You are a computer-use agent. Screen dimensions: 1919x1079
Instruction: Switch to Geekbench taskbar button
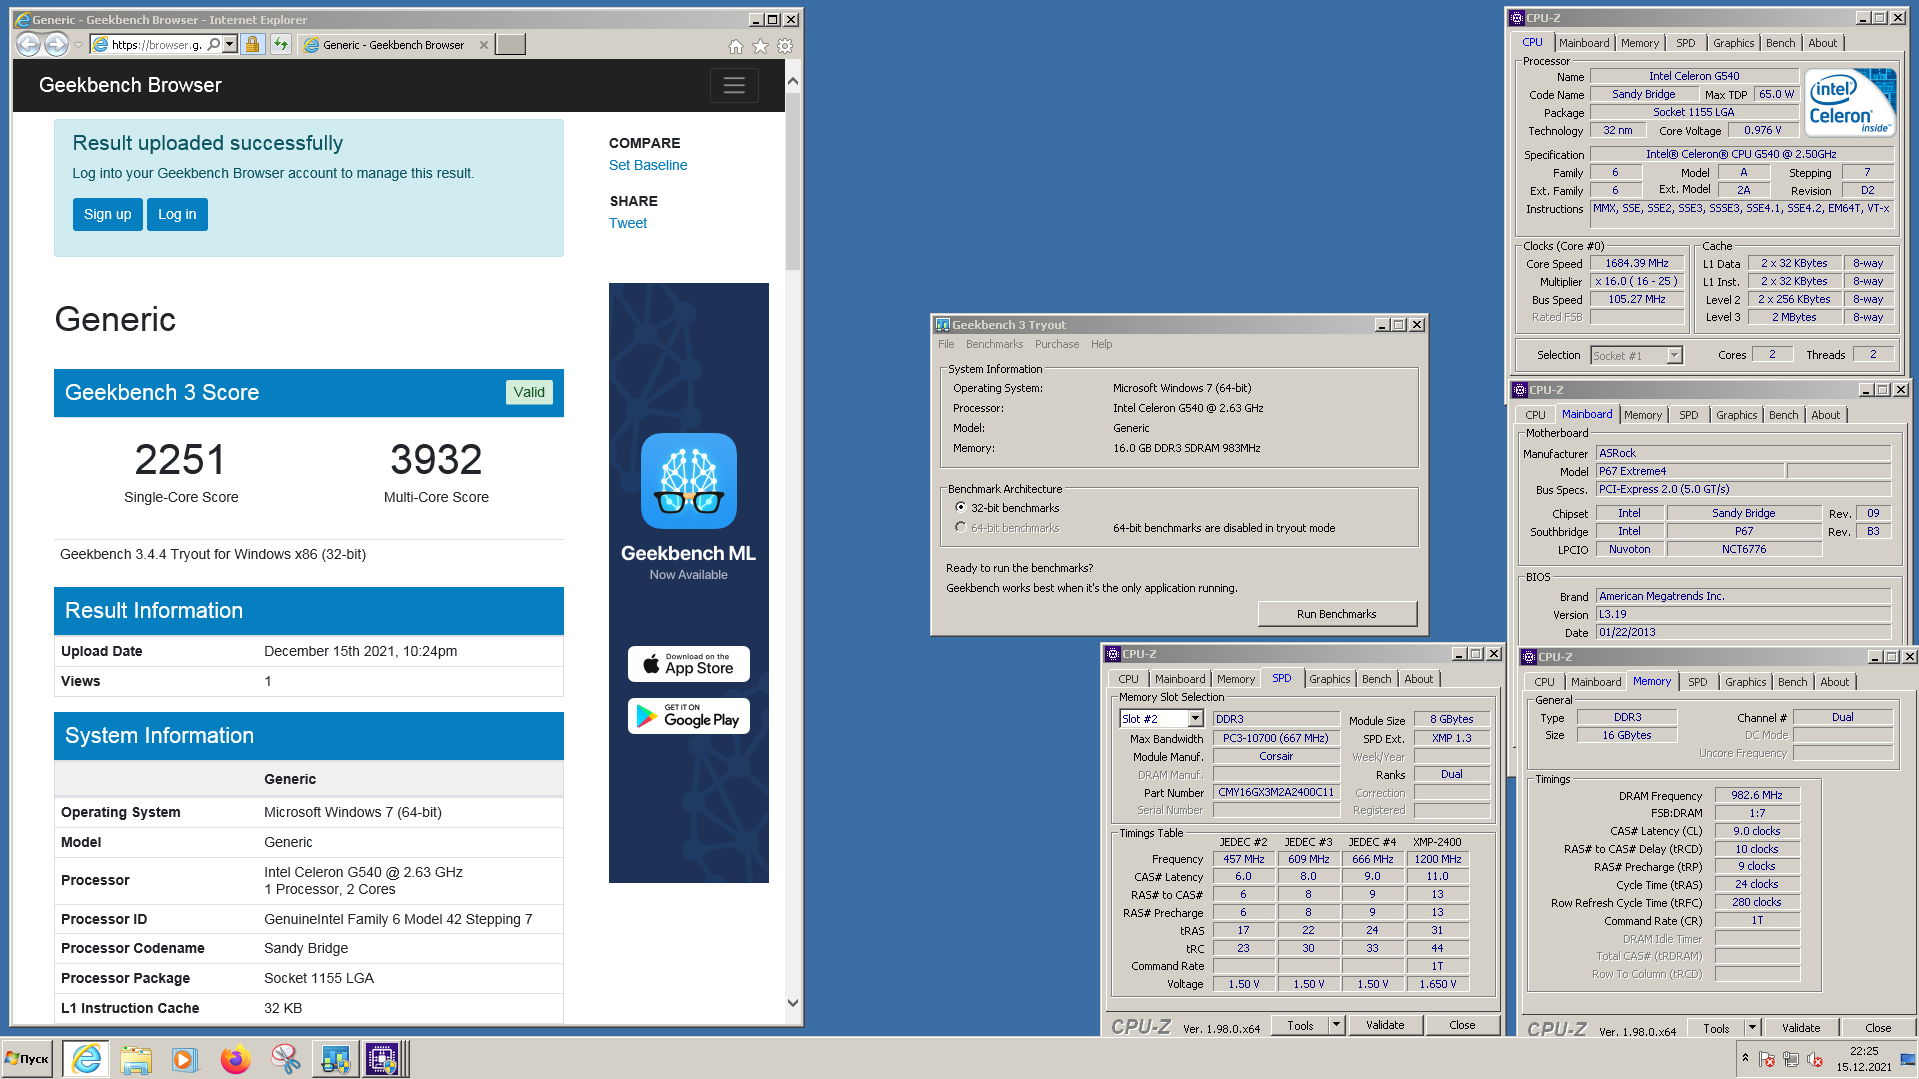click(335, 1059)
